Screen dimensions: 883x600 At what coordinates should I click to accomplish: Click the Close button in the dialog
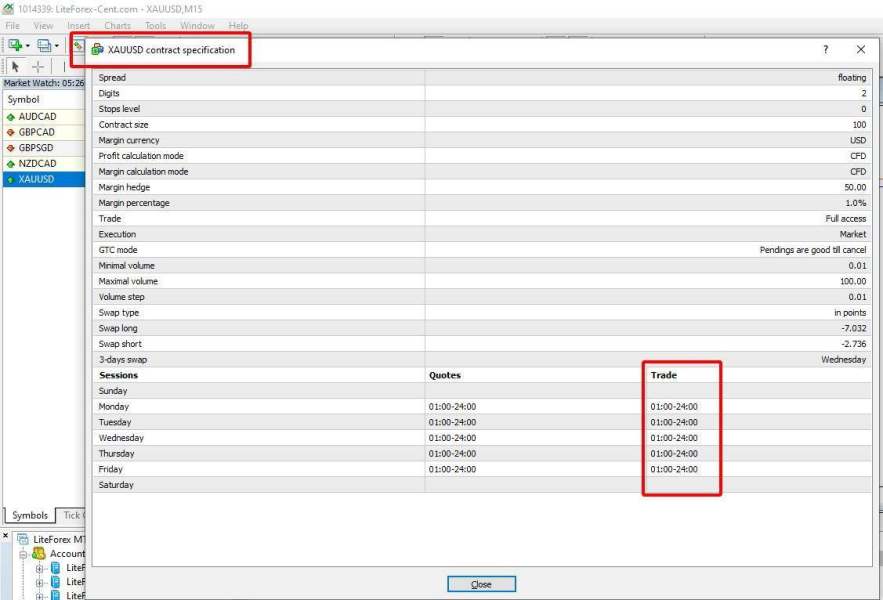point(481,584)
